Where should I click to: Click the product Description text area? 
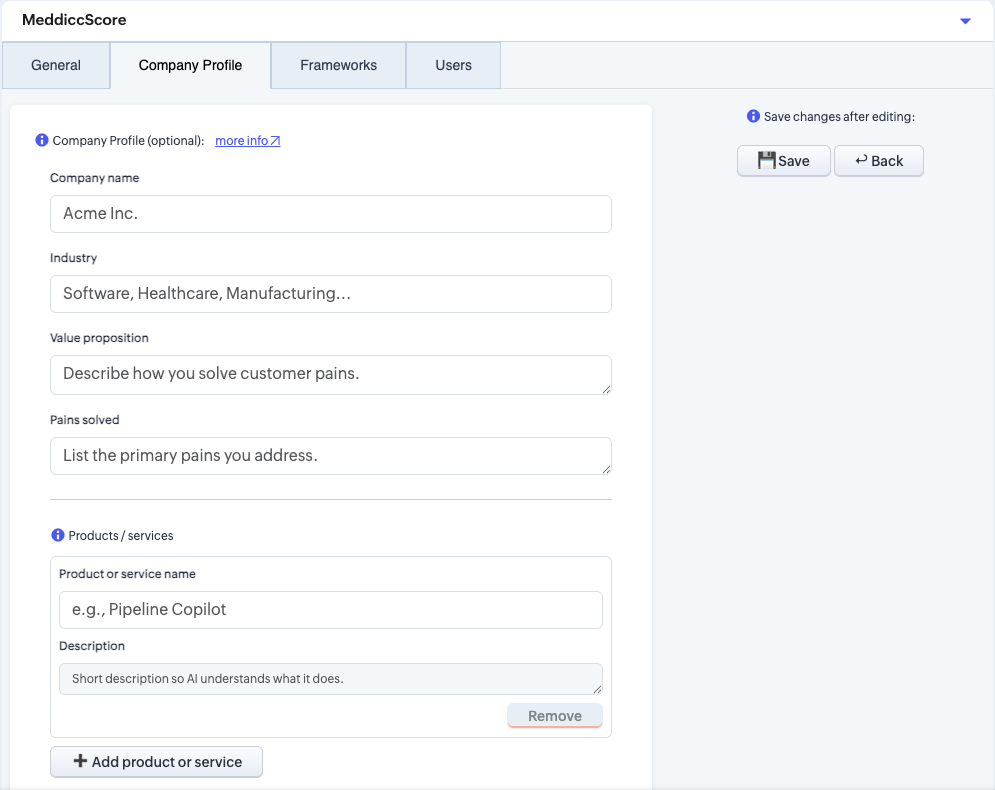[330, 679]
